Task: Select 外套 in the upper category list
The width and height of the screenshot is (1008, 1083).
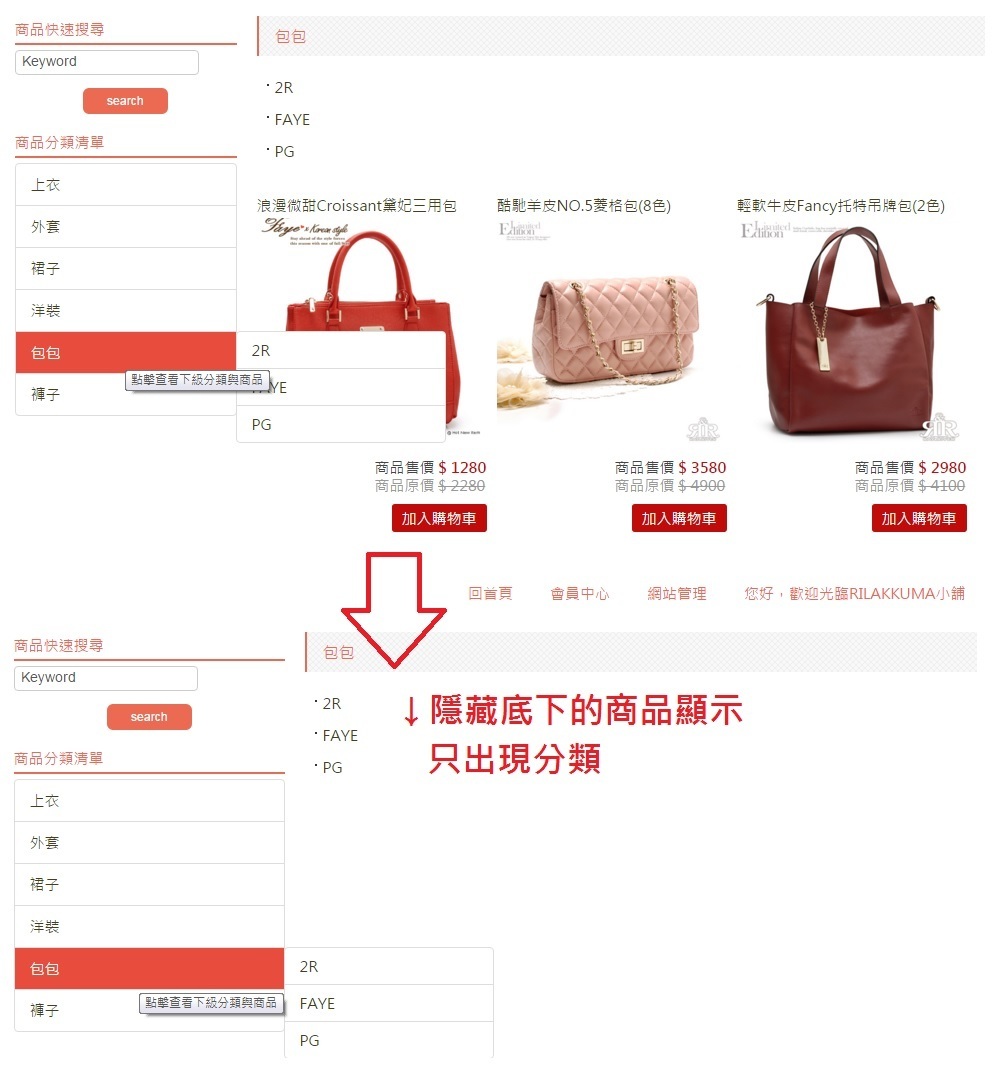Action: 126,227
